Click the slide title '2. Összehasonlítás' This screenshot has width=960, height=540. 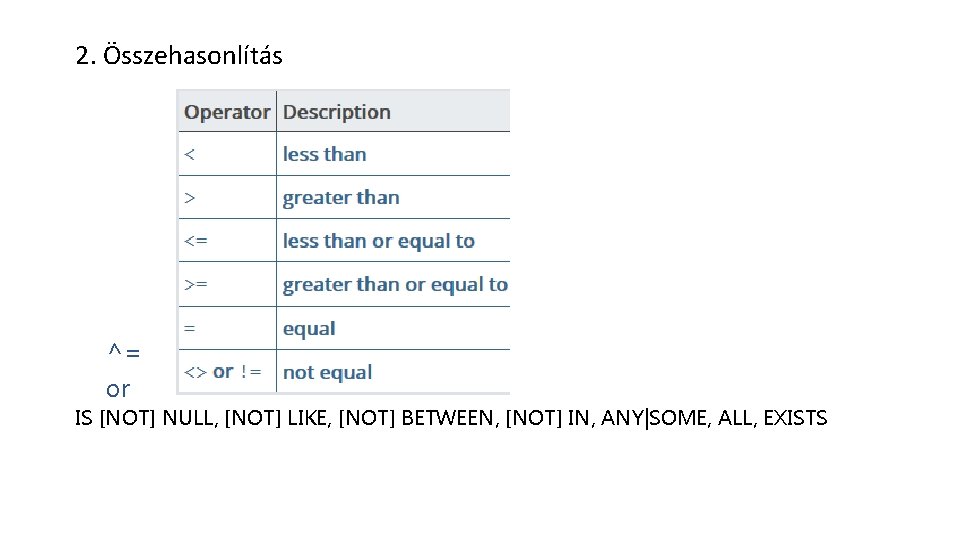click(179, 56)
